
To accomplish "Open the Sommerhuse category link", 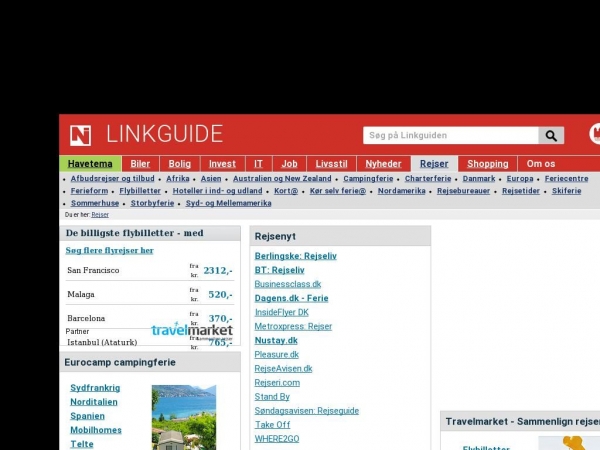I will (95, 203).
